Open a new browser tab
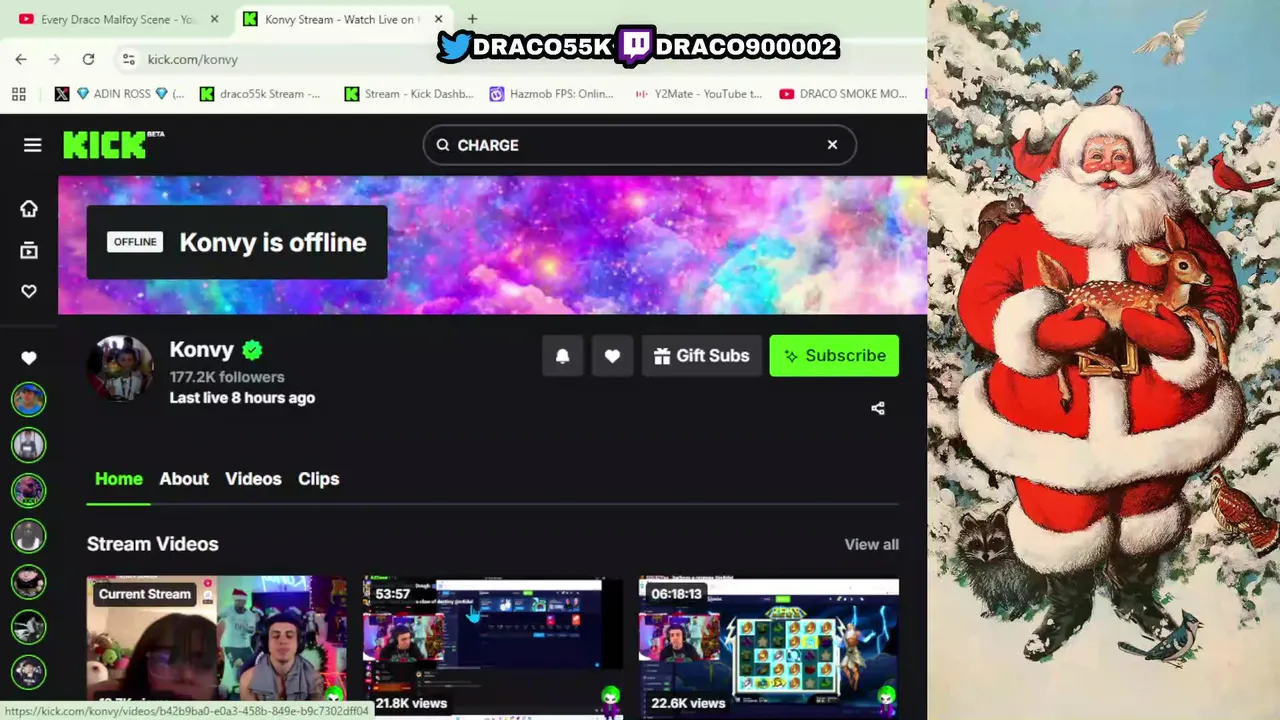The image size is (1280, 720). click(x=472, y=19)
